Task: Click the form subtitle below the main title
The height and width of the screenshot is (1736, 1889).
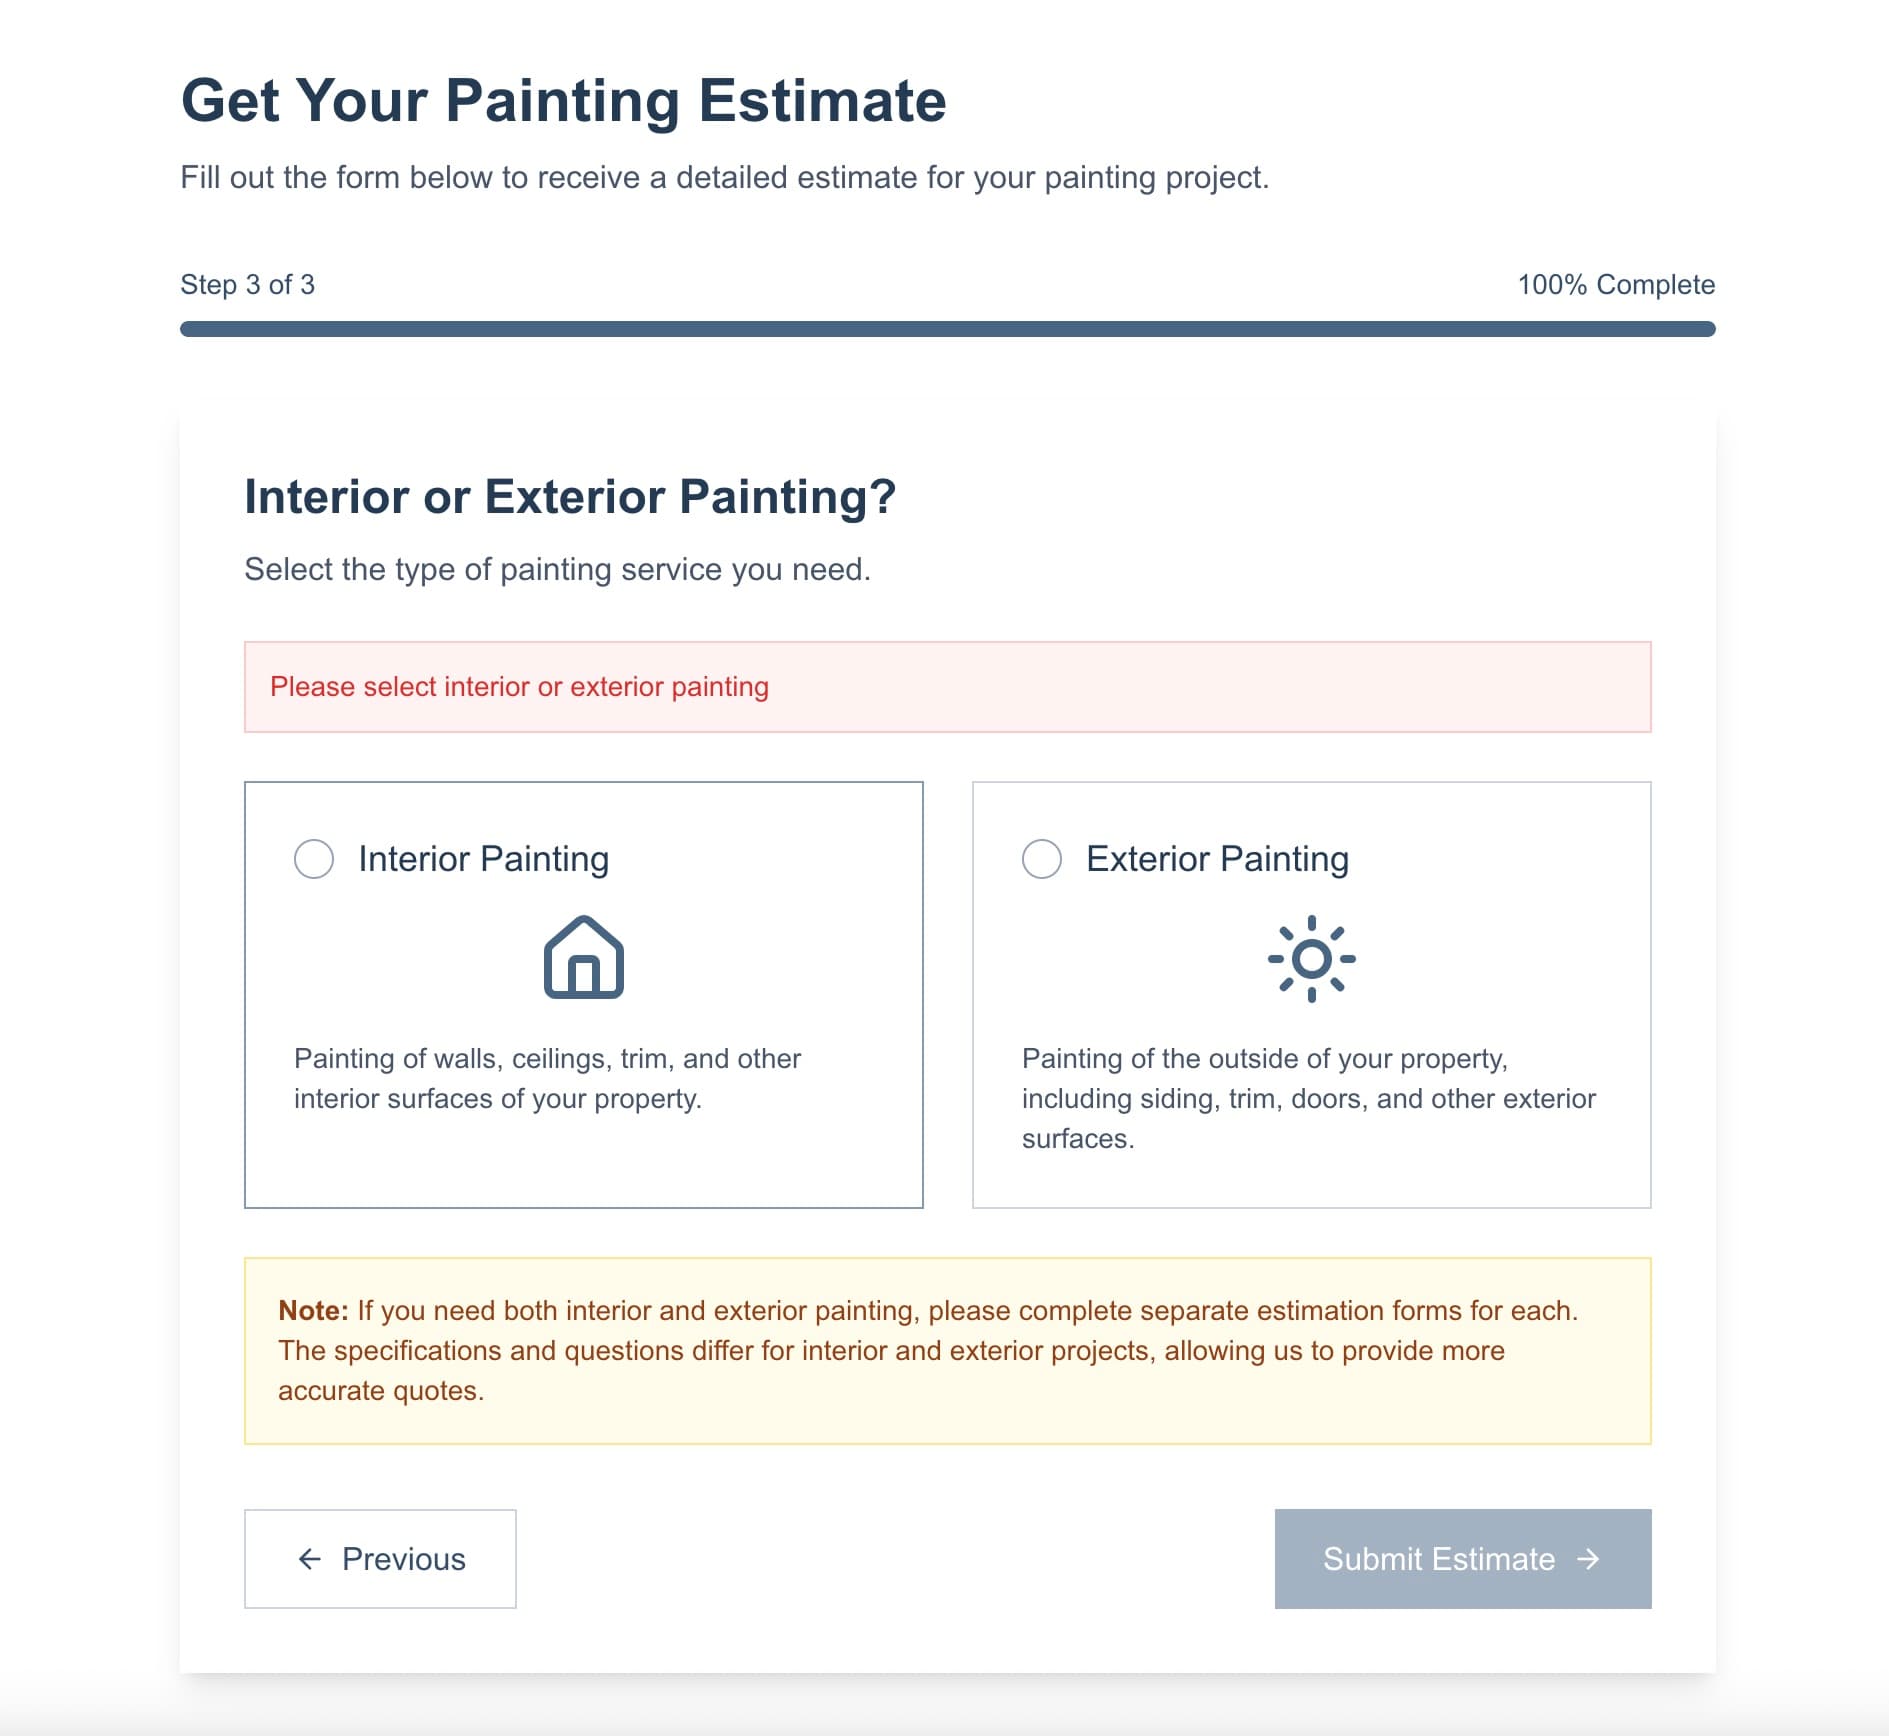Action: point(724,177)
